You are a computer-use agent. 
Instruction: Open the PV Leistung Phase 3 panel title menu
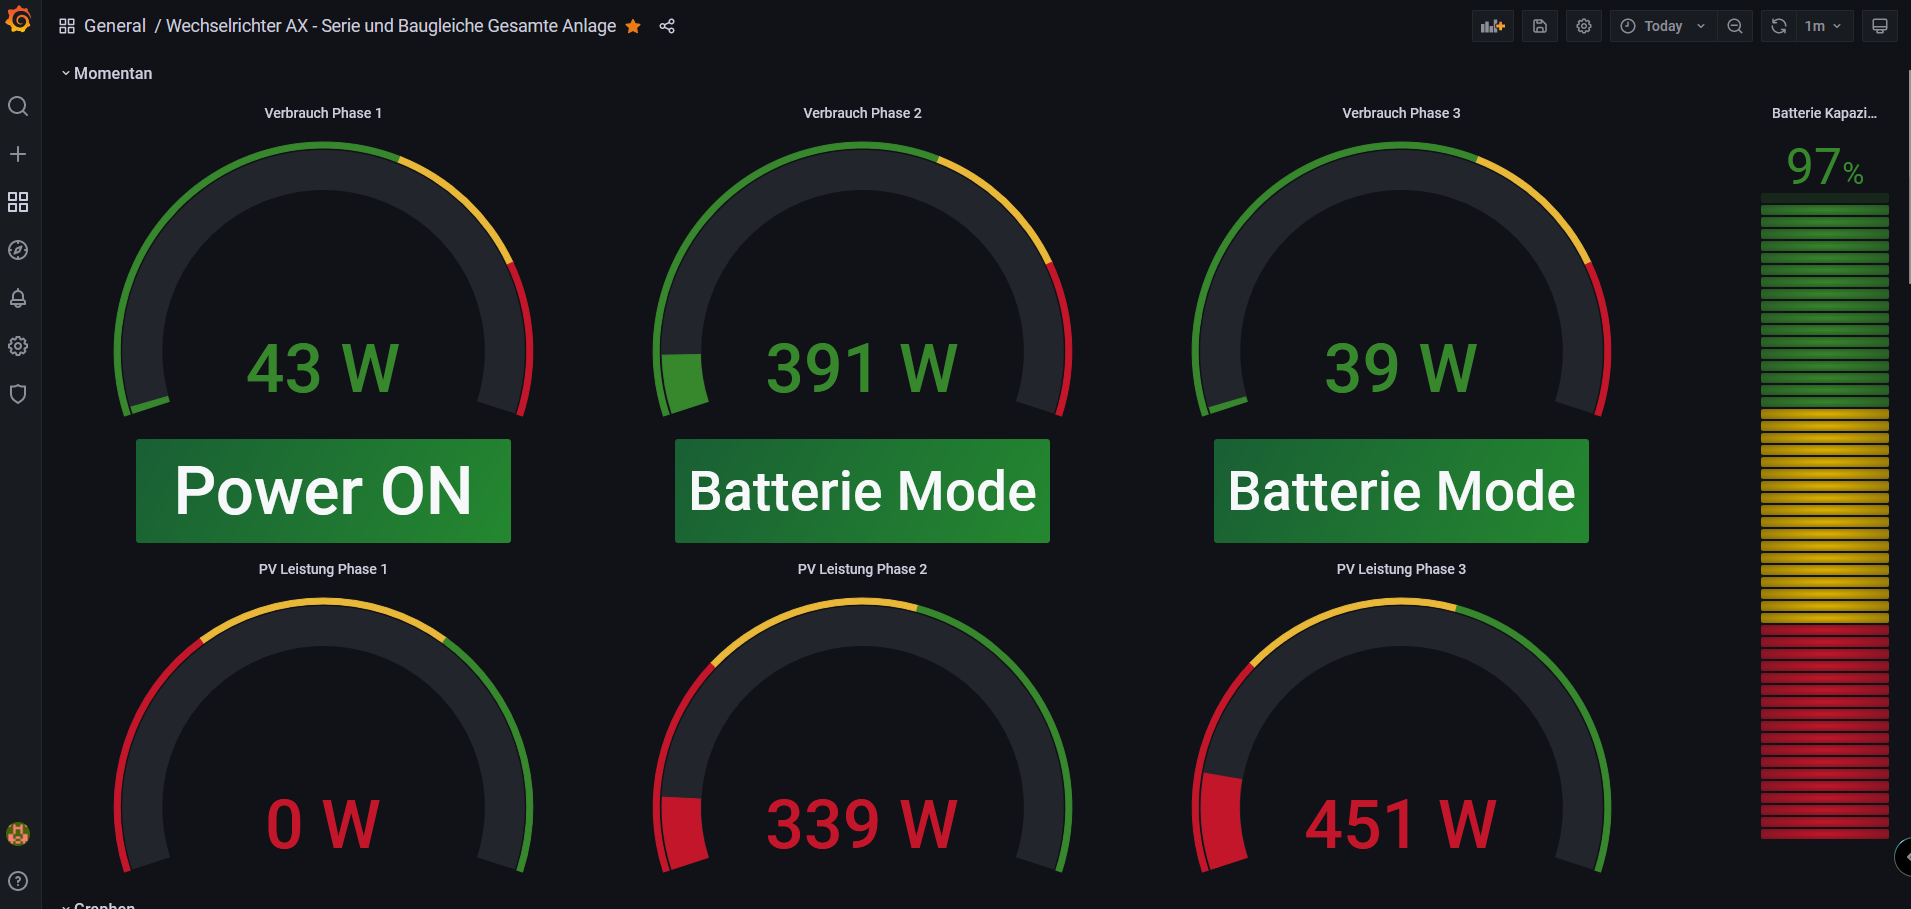(x=1400, y=569)
